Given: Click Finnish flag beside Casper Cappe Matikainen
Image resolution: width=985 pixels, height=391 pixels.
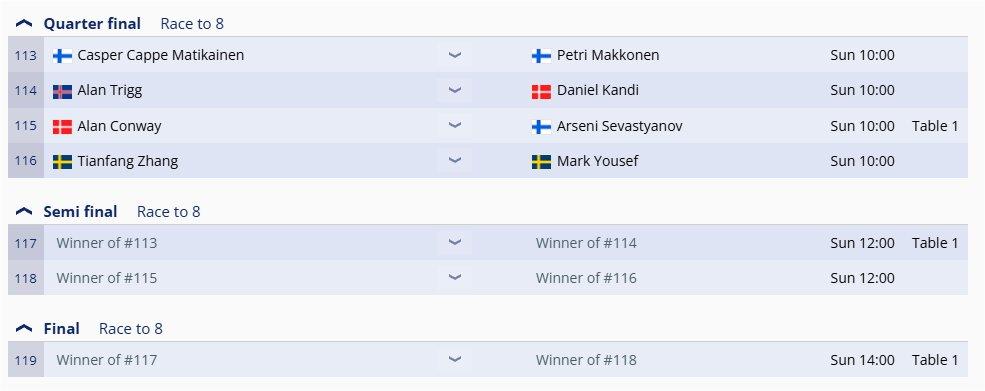Looking at the screenshot, I should pos(62,56).
